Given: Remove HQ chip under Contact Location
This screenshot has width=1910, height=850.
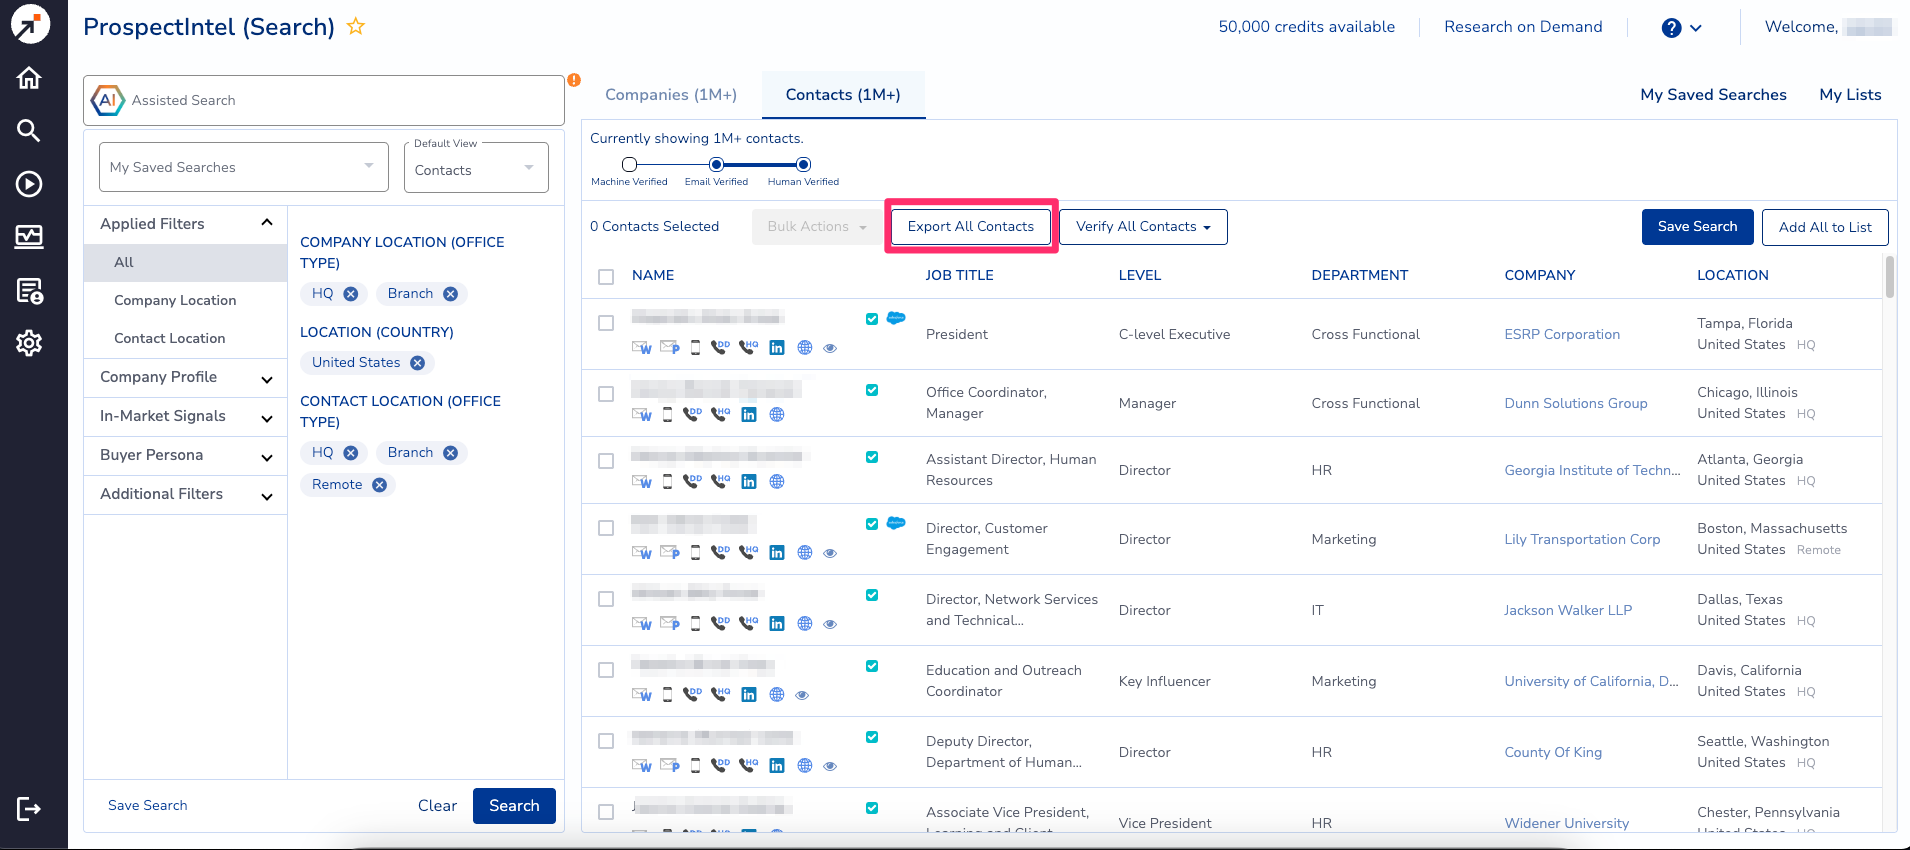Looking at the screenshot, I should pyautogui.click(x=350, y=453).
